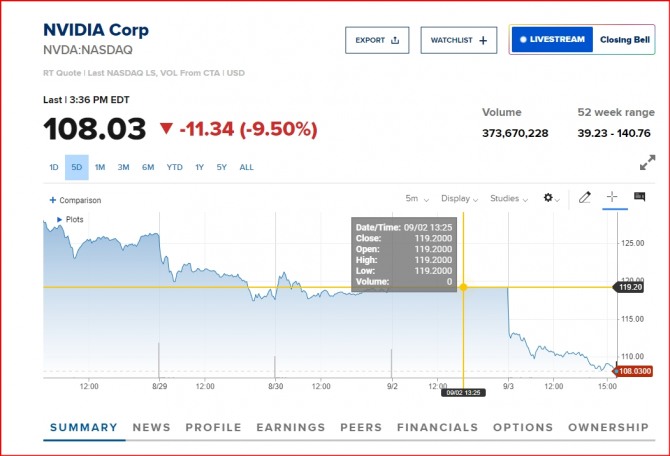Image resolution: width=670 pixels, height=456 pixels.
Task: Switch chart range to 1M
Action: pyautogui.click(x=99, y=167)
